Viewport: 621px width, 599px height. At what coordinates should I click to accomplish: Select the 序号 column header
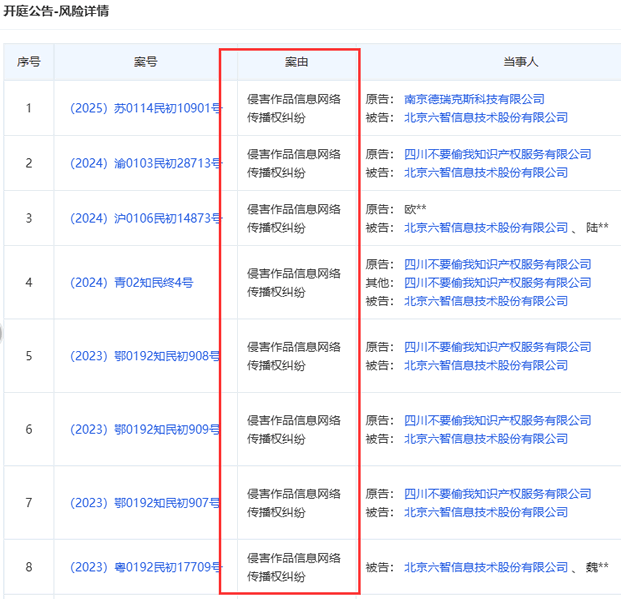click(29, 62)
